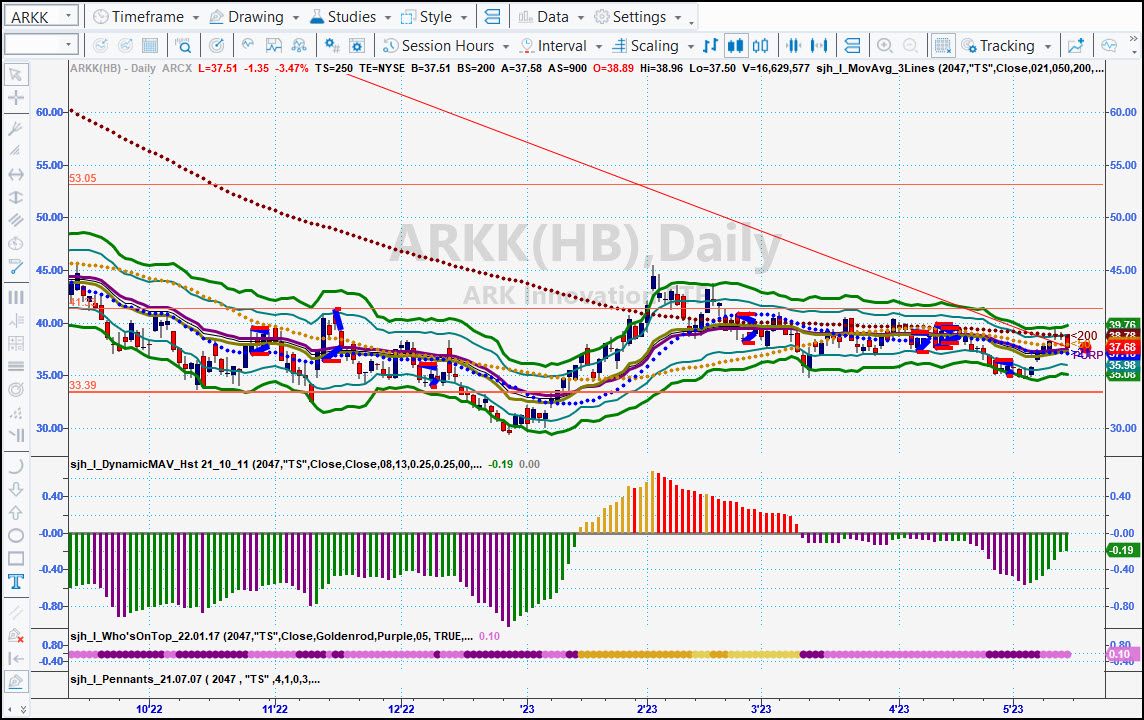Select the text drawing tool
The image size is (1144, 720).
pyautogui.click(x=15, y=581)
